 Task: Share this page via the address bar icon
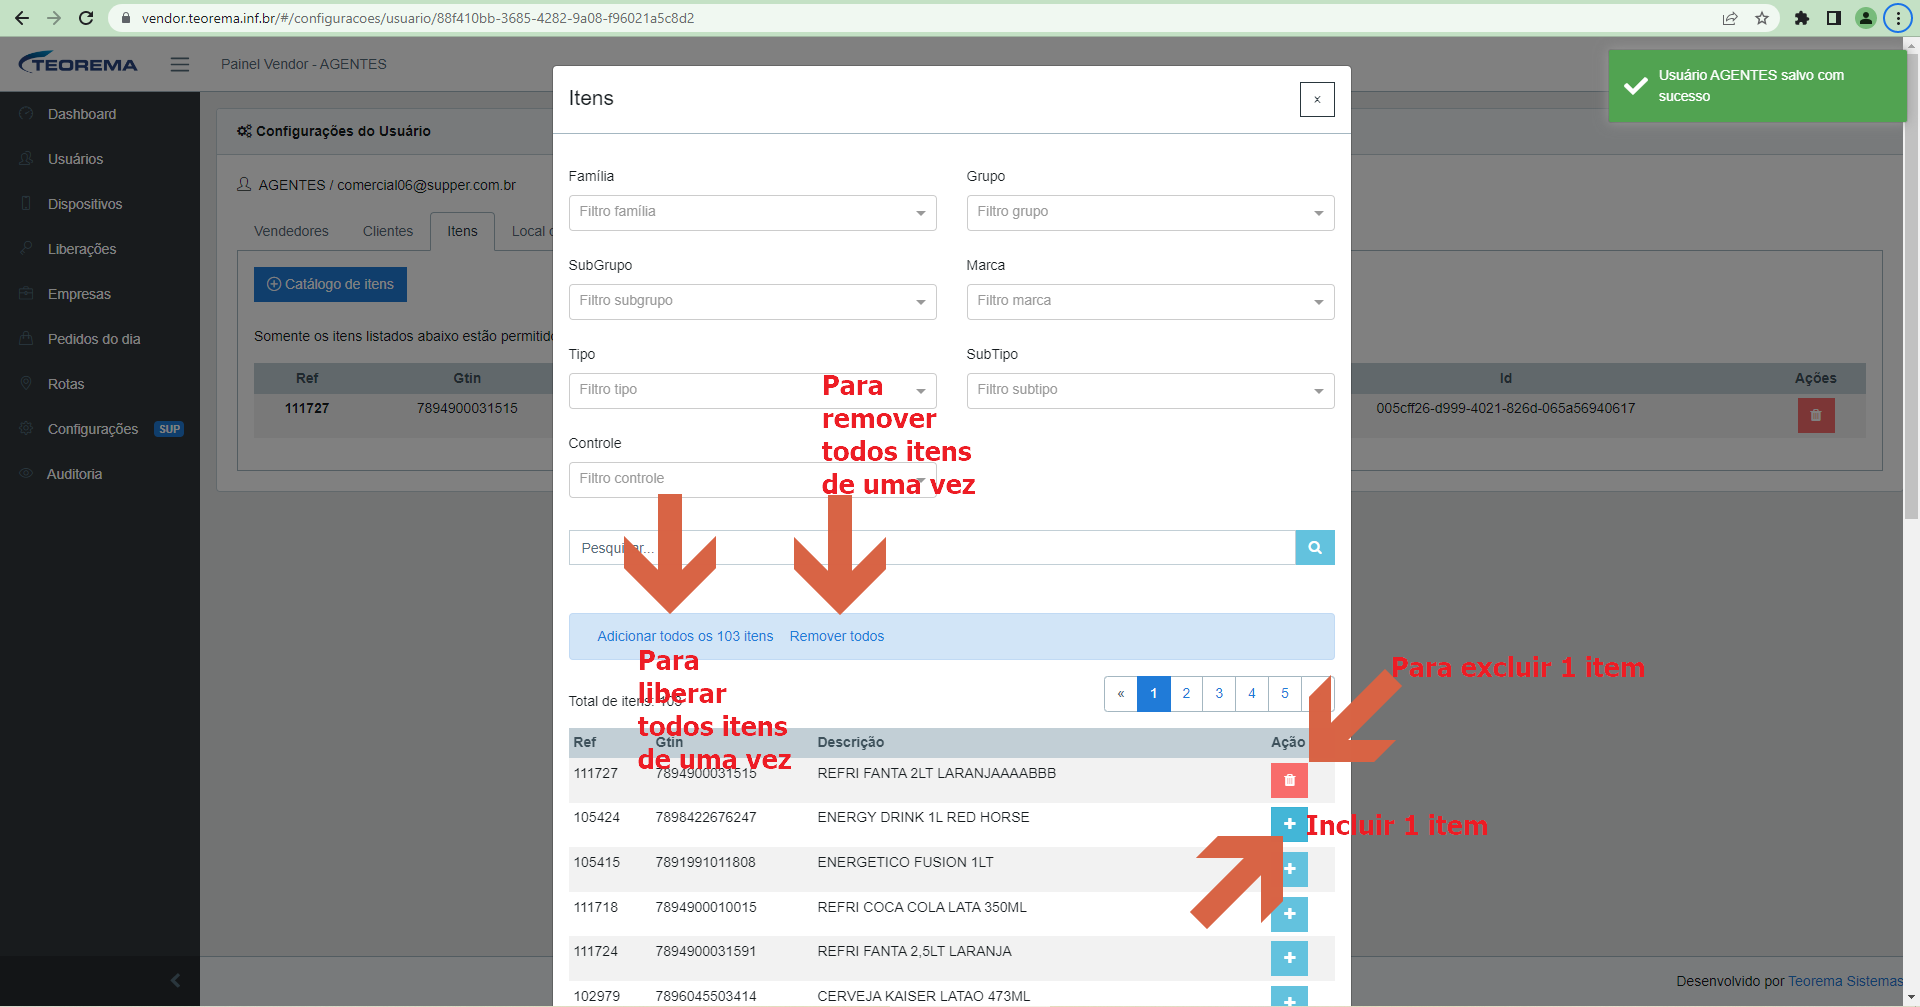click(x=1730, y=18)
